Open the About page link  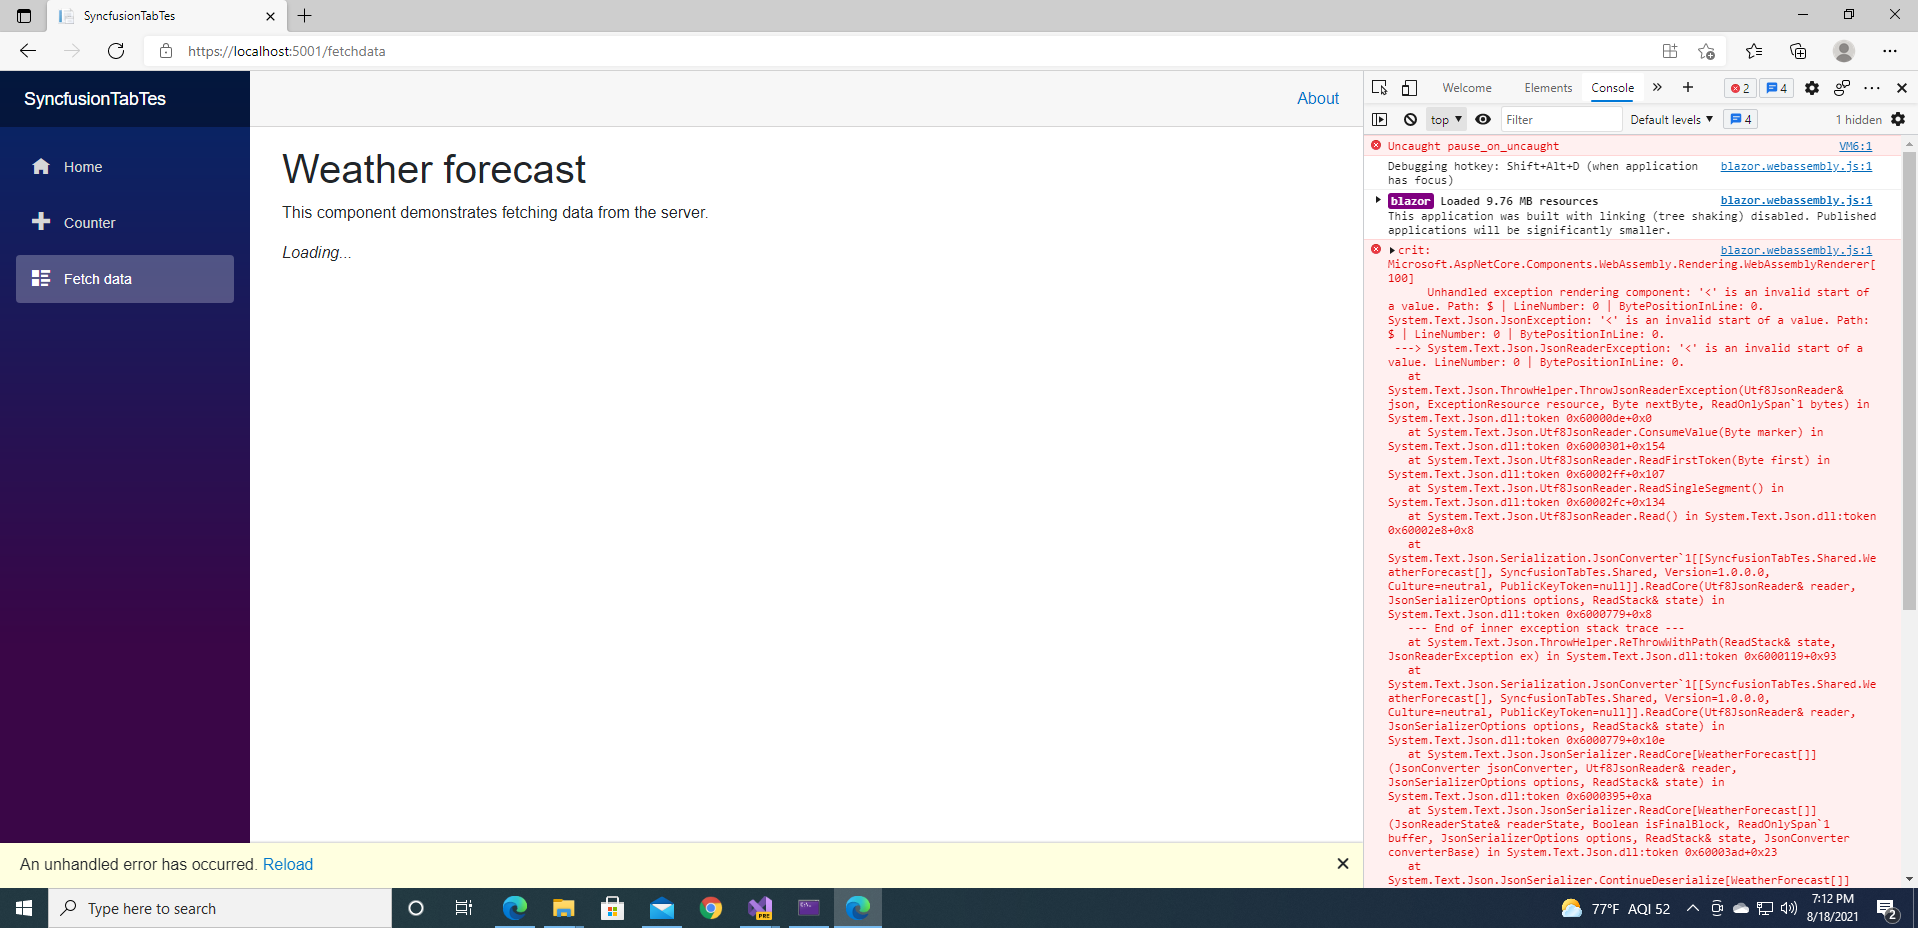pos(1317,98)
